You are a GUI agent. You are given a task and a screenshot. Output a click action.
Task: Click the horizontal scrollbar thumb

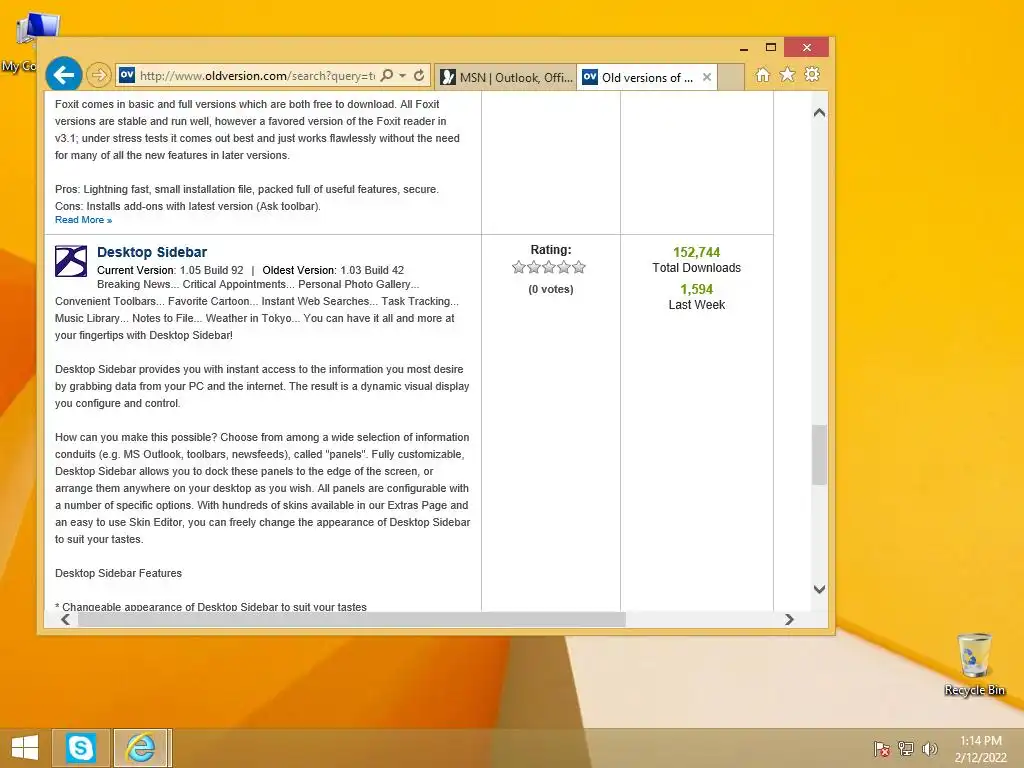(352, 619)
